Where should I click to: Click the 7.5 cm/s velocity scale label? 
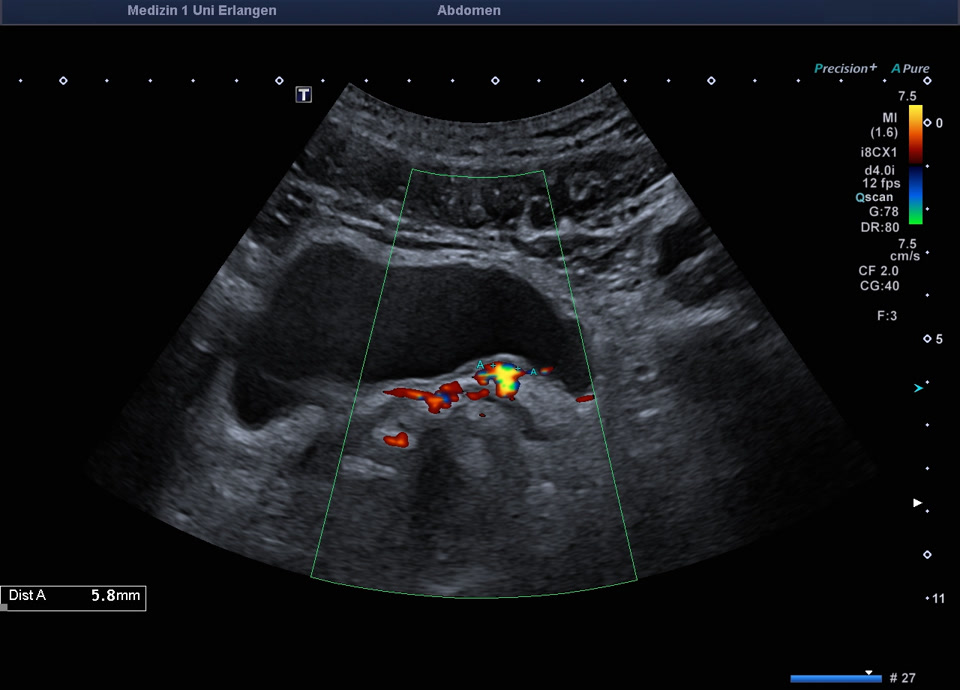point(880,250)
